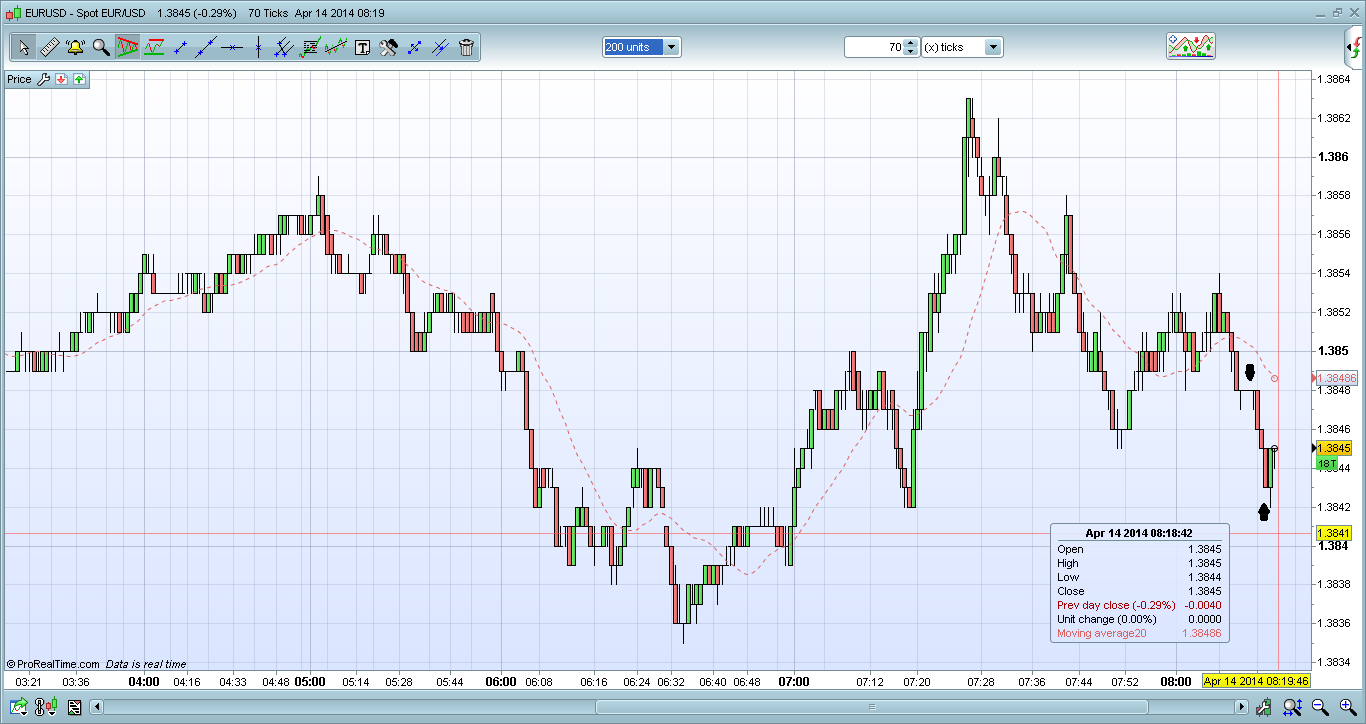Click the yellow 1.3841 price level label
Image resolution: width=1366 pixels, height=724 pixels.
(1335, 533)
